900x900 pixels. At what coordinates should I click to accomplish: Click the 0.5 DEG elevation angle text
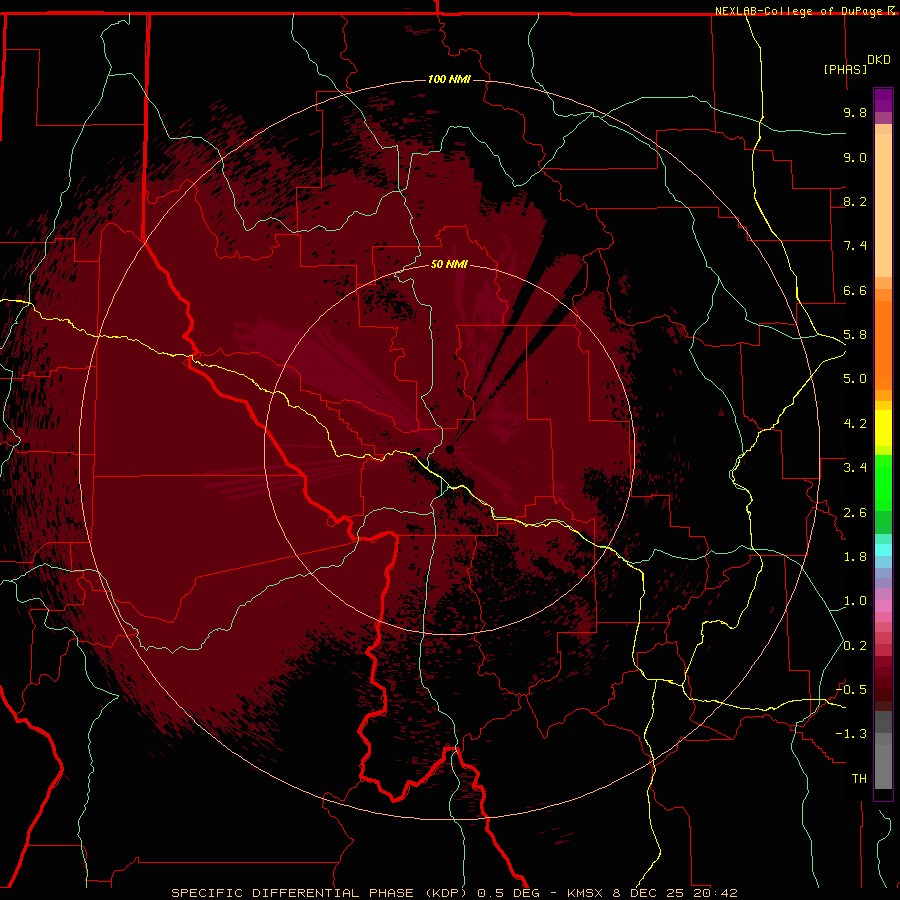[508, 893]
